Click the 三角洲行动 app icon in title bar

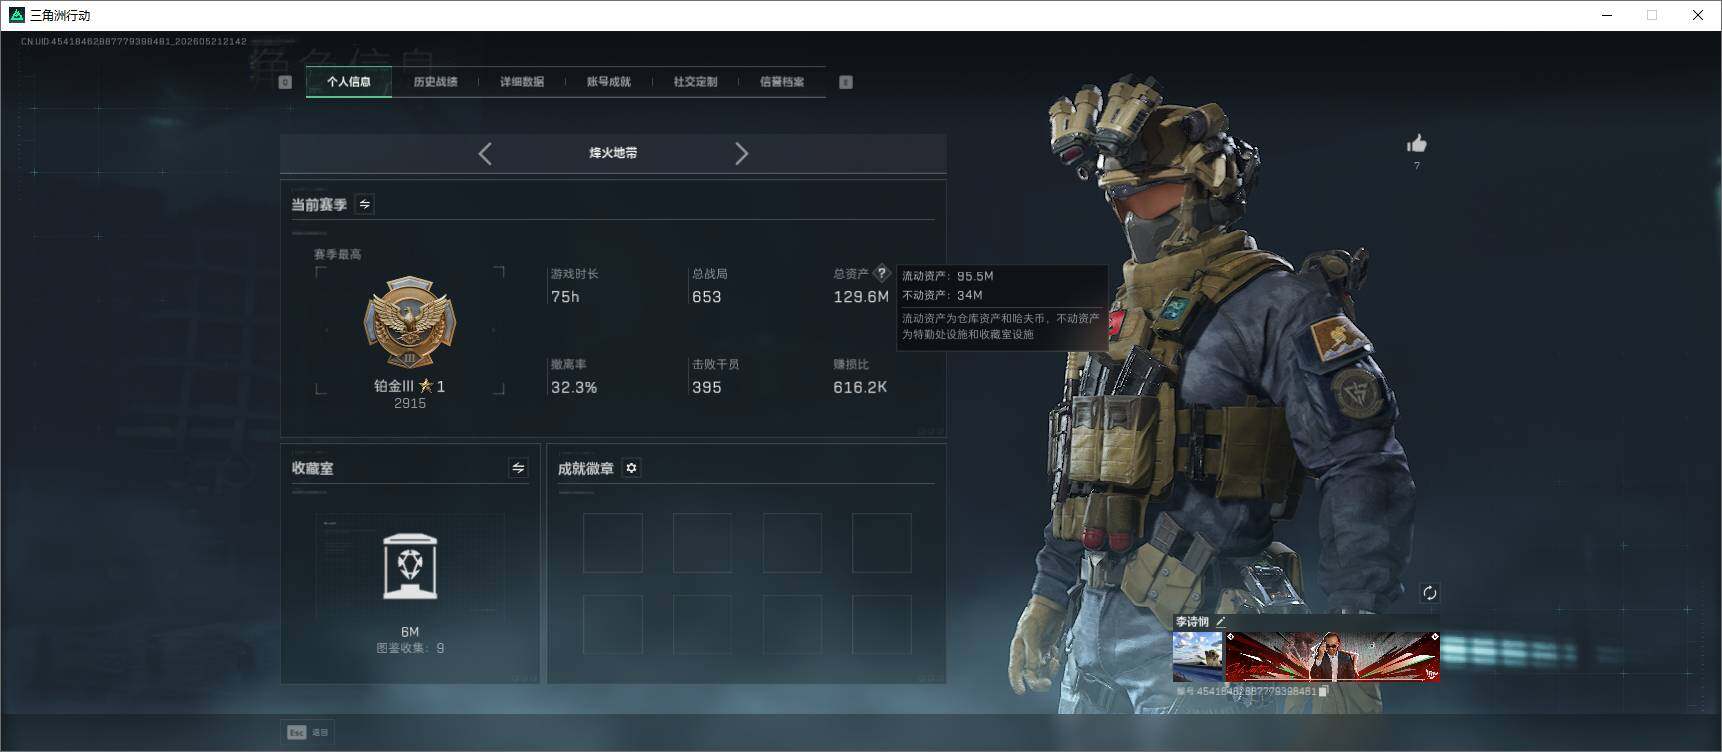16,15
